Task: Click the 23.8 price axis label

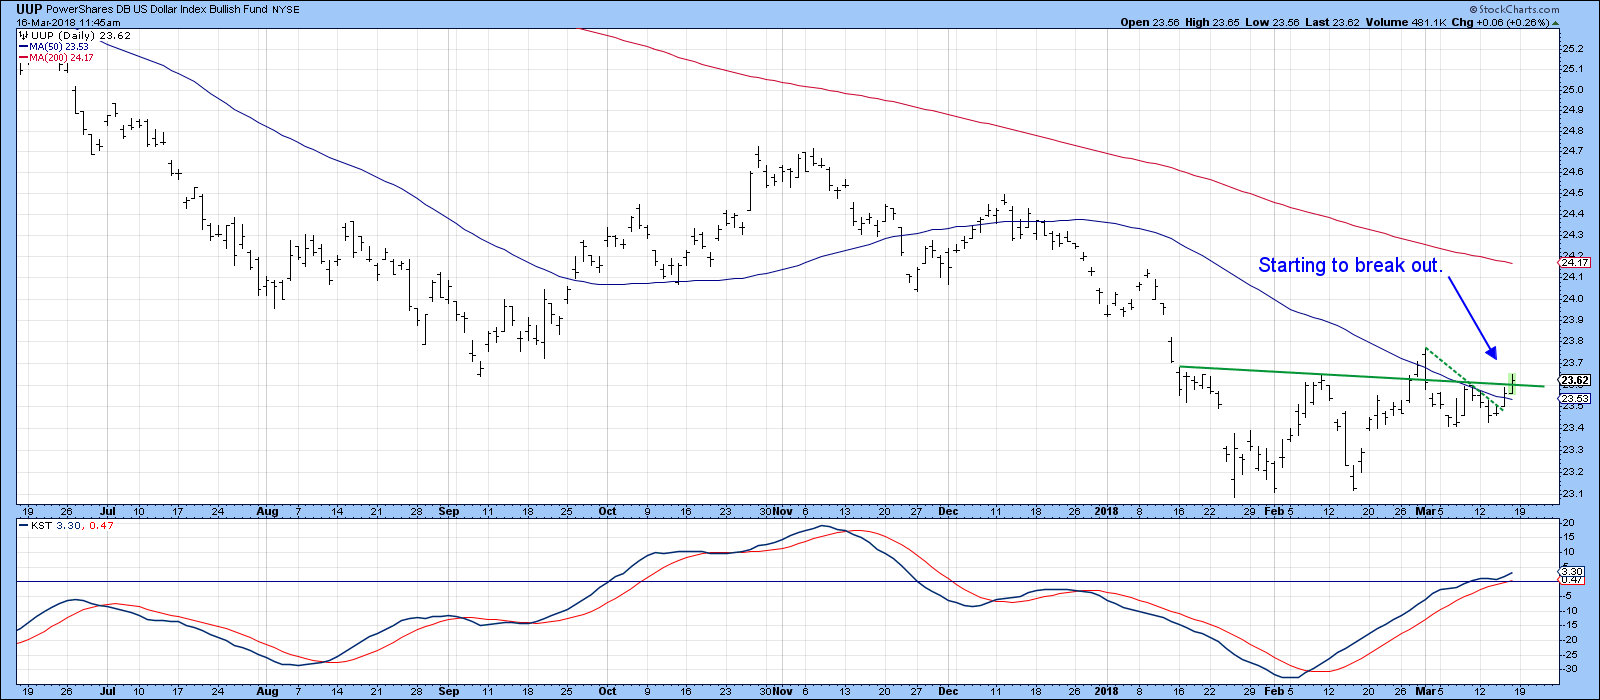Action: [x=1573, y=341]
